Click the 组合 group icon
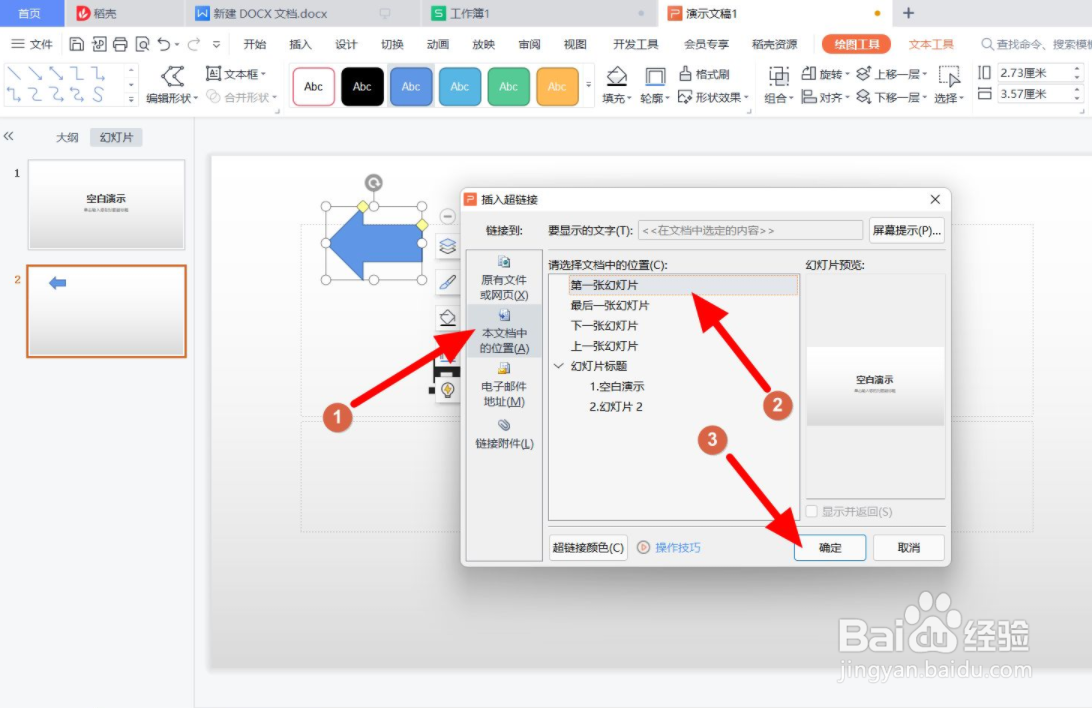Screen dimensions: 1092x708 (779, 76)
